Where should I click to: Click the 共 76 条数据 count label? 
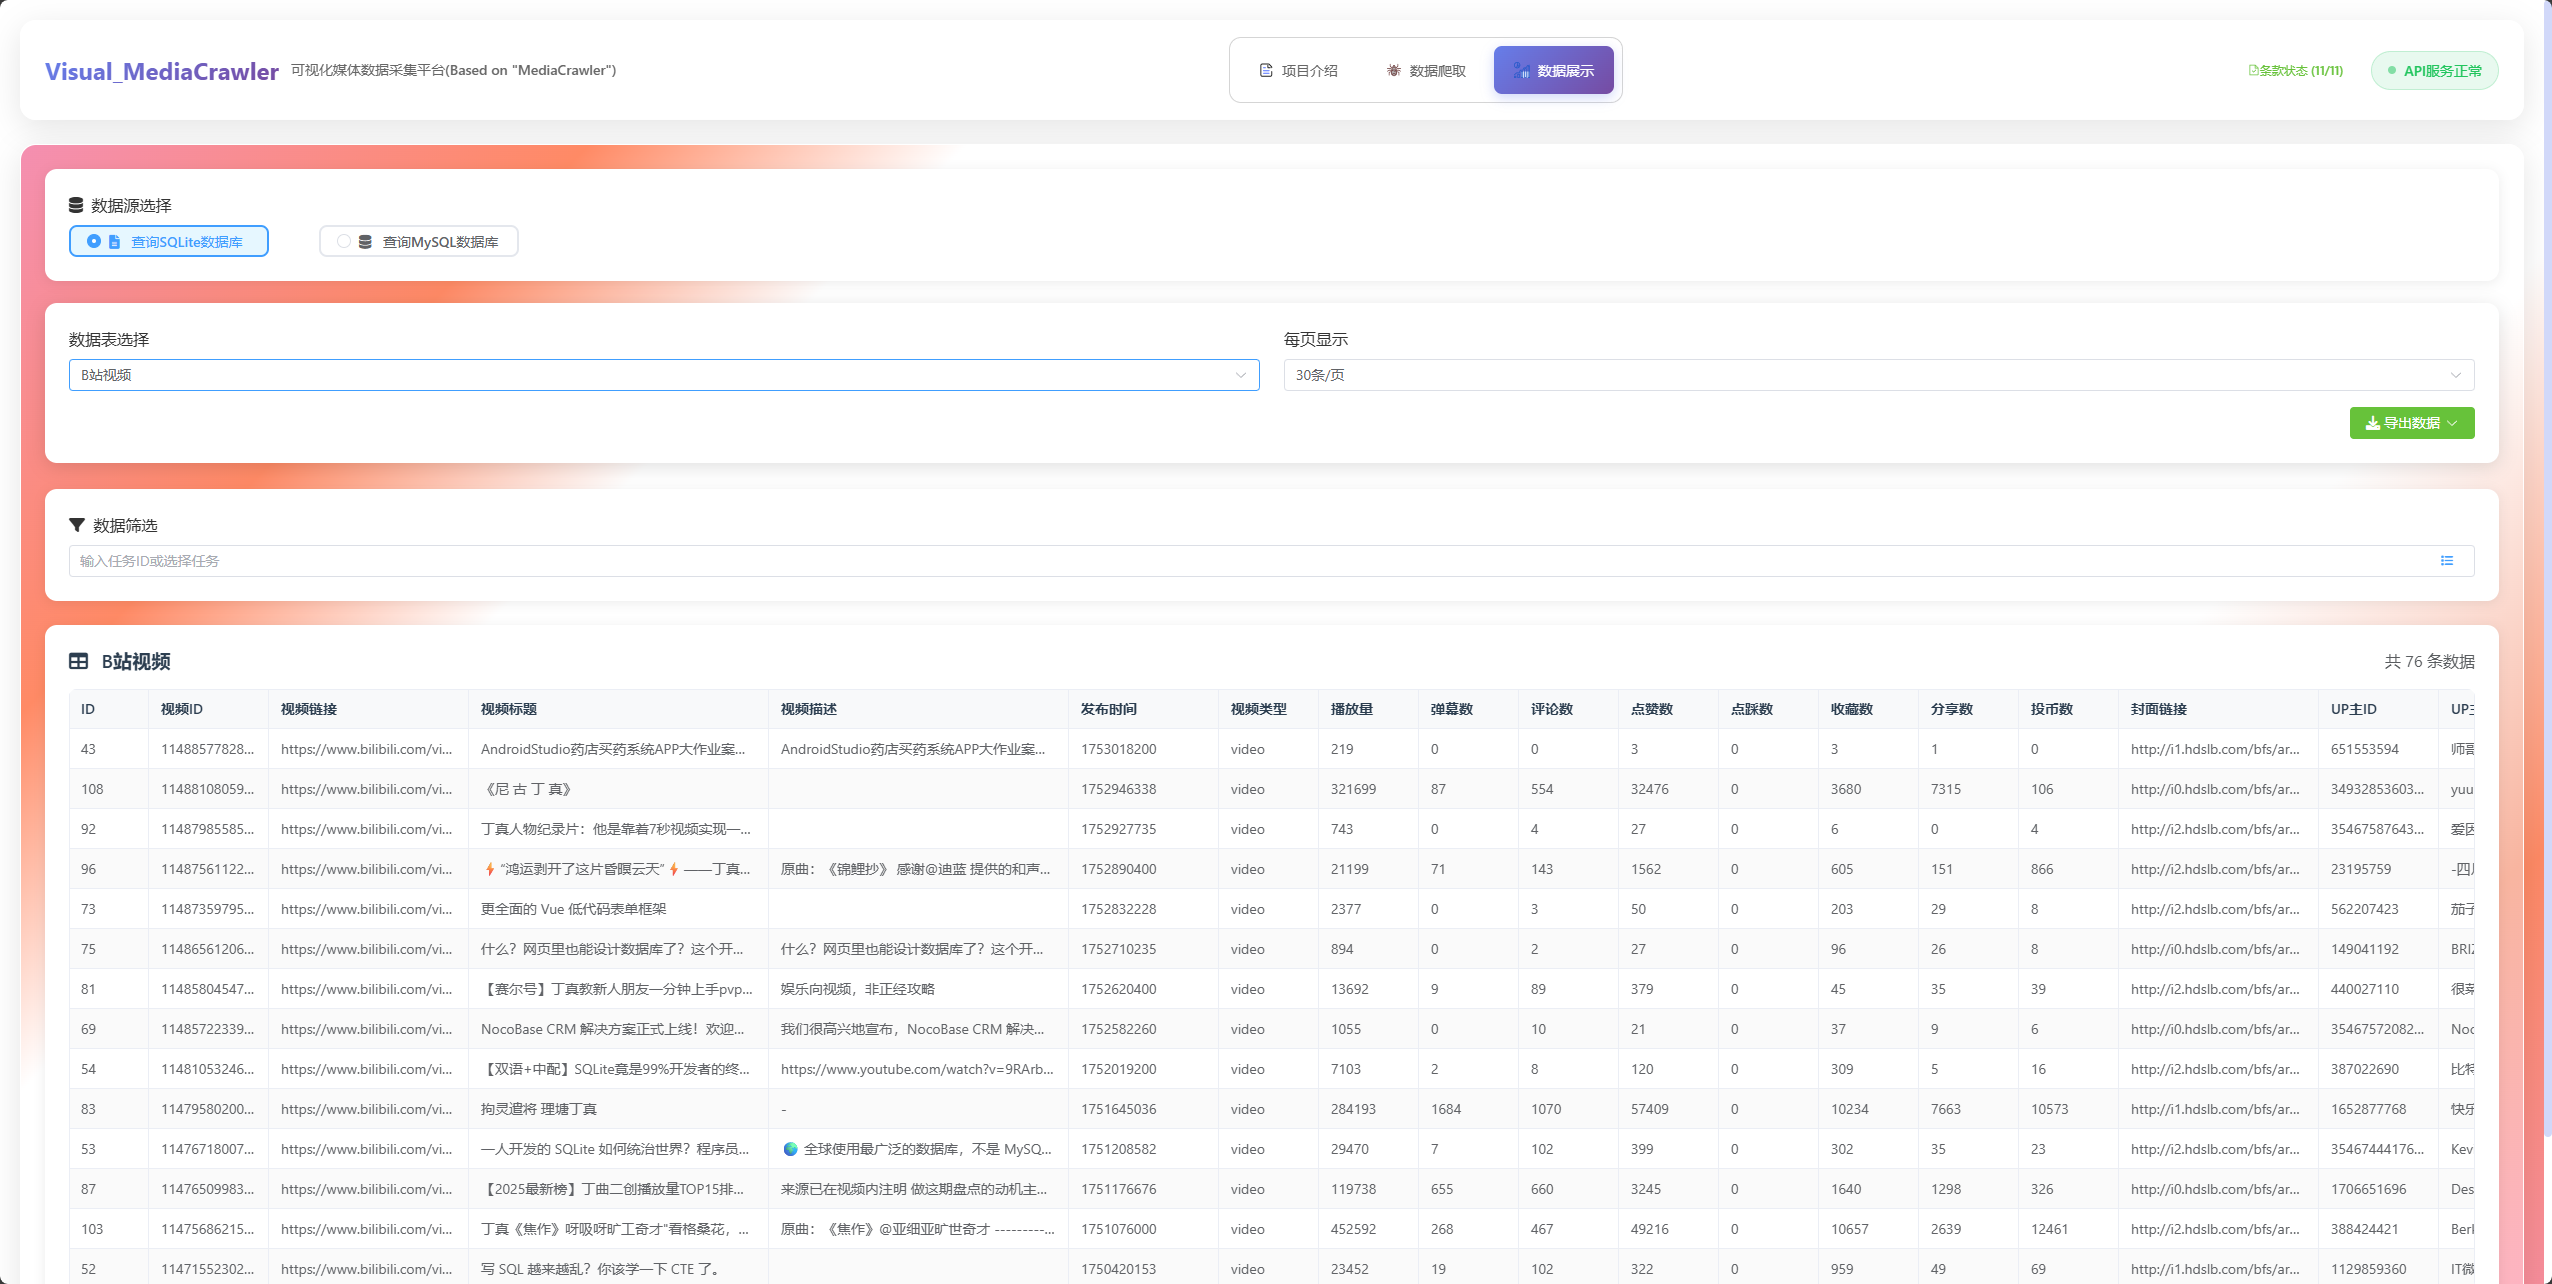[x=2429, y=661]
